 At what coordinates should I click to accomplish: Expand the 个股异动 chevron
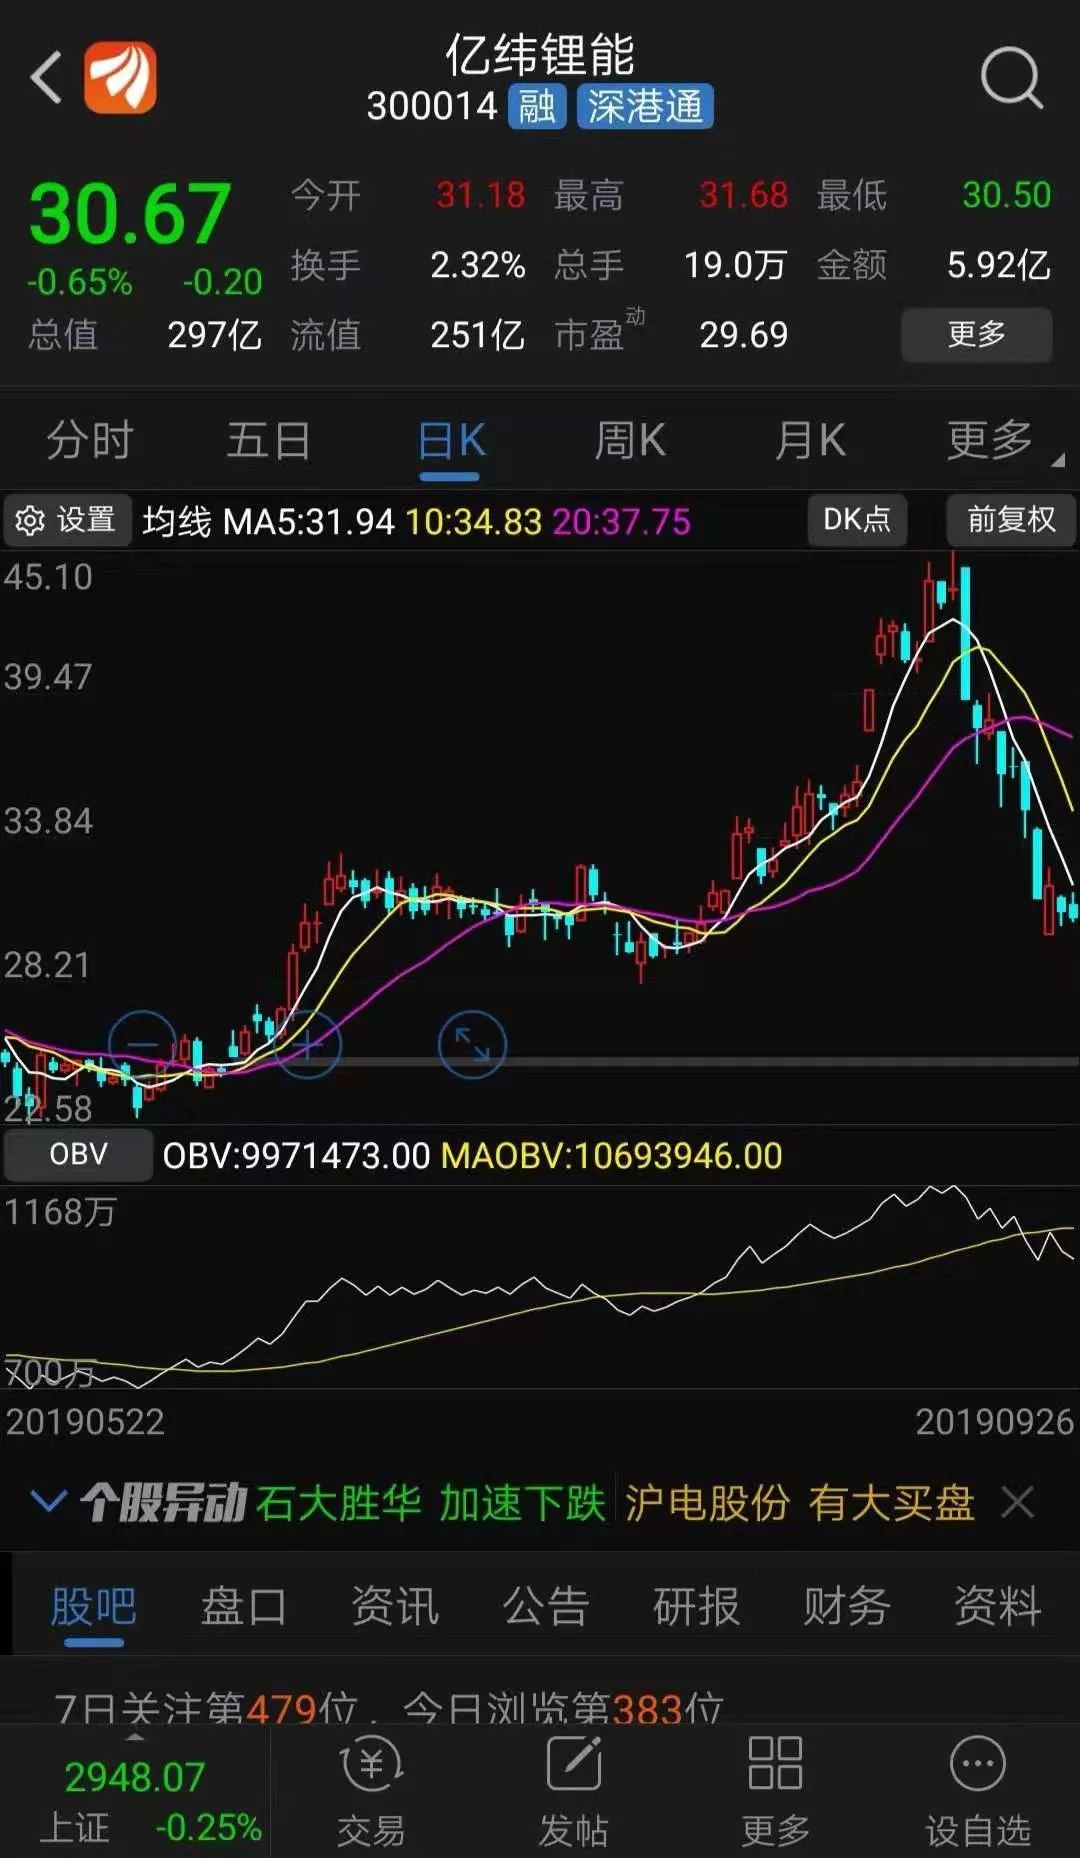pos(49,1501)
